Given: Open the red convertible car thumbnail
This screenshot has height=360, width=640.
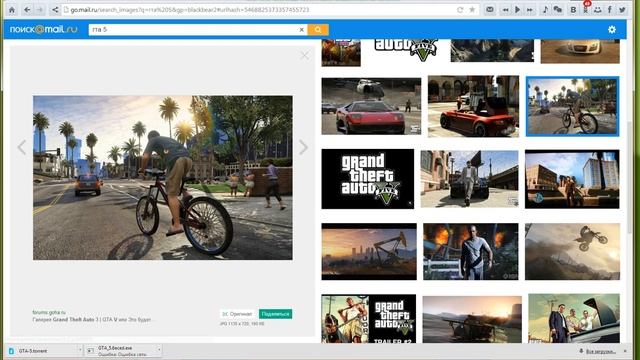Looking at the screenshot, I should [473, 106].
